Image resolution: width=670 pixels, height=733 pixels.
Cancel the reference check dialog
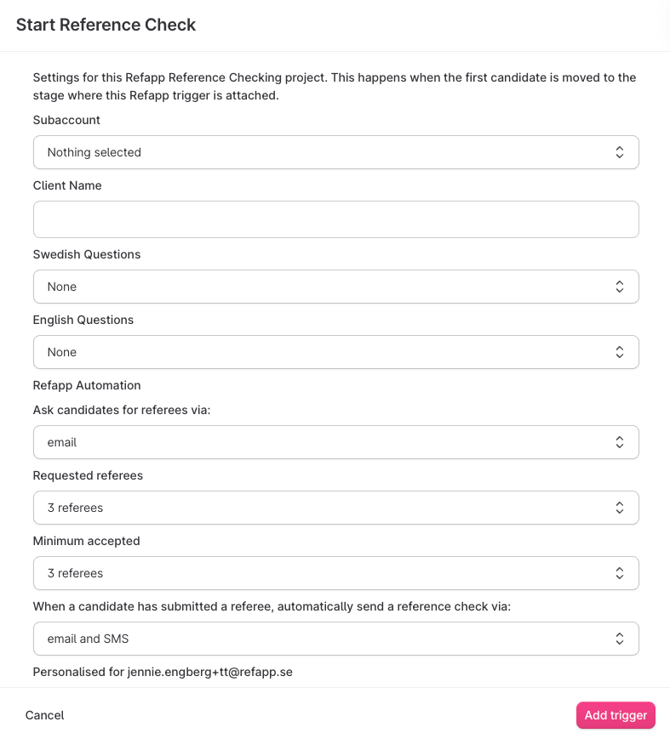[x=45, y=715]
